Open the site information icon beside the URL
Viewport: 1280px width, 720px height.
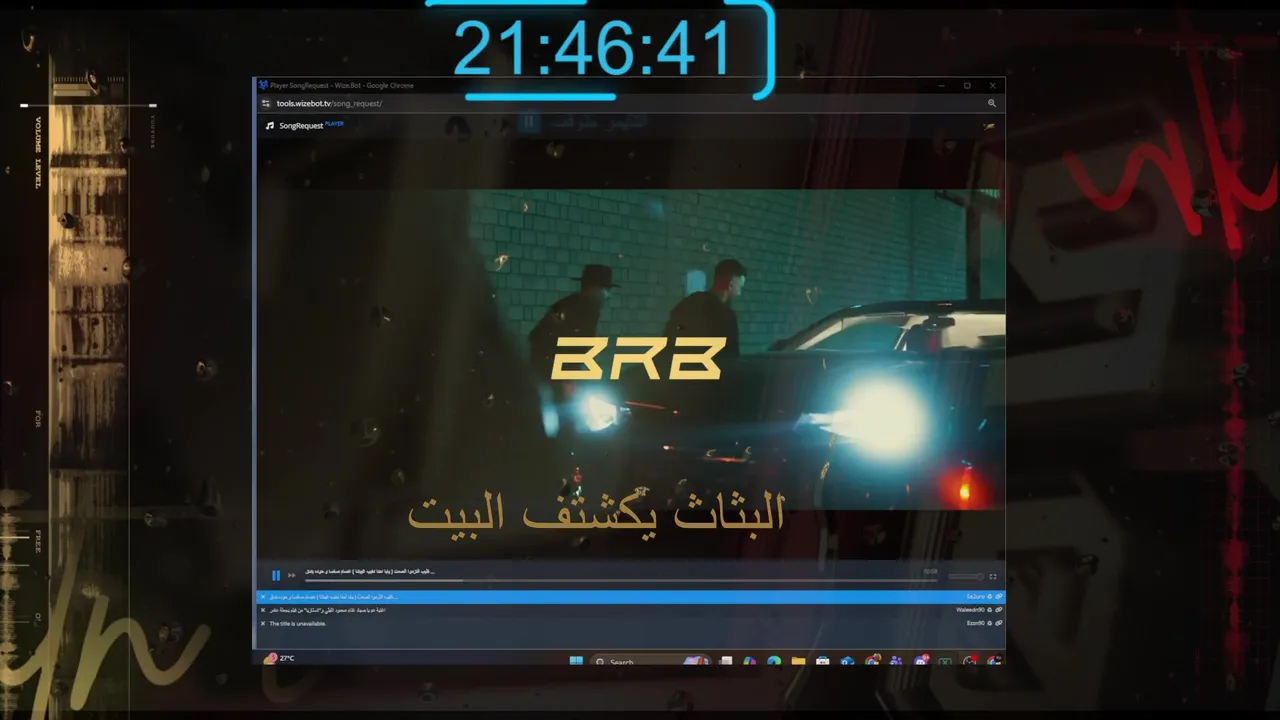click(266, 103)
